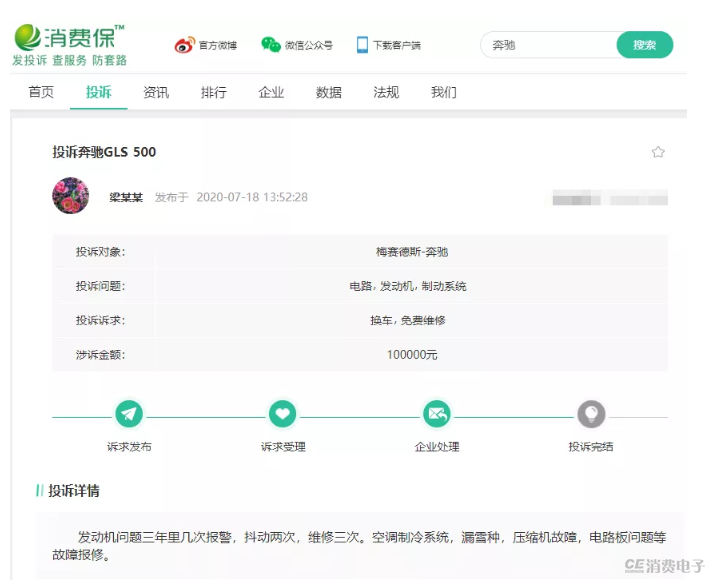
Task: Click the value 梅赛德斯-奔驰
Action: click(x=411, y=252)
